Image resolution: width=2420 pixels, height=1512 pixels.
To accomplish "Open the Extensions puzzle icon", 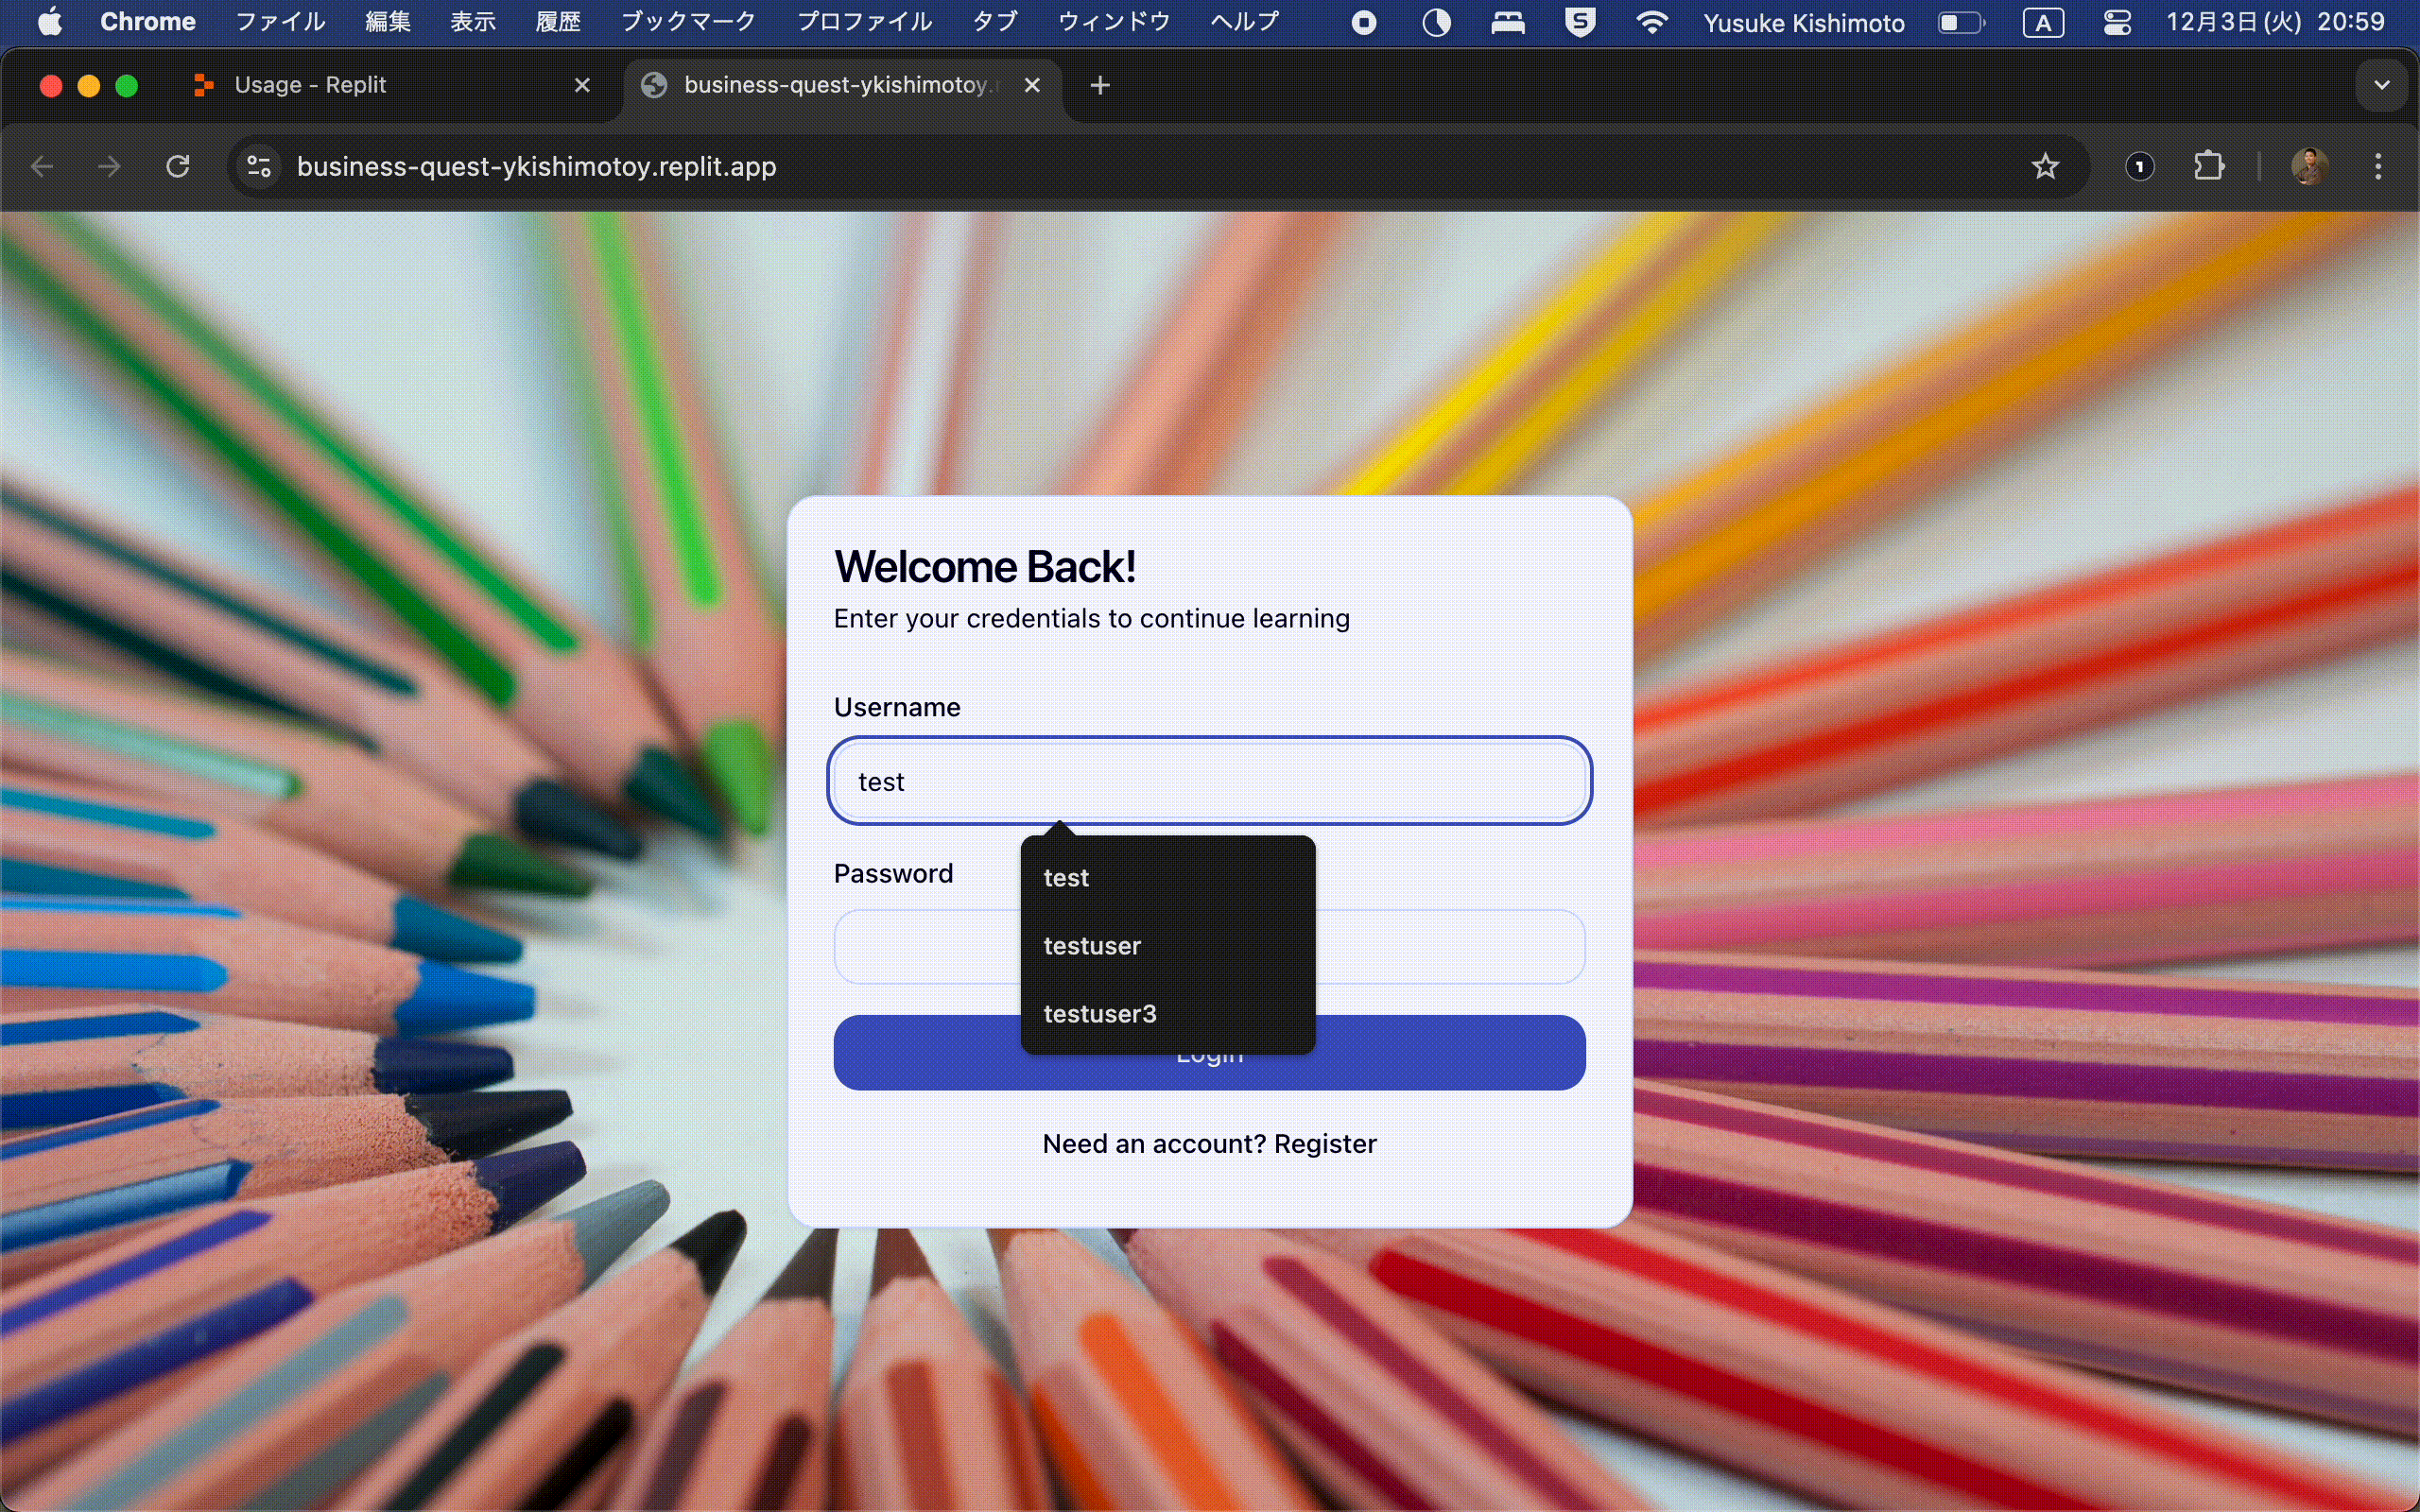I will pyautogui.click(x=2208, y=166).
